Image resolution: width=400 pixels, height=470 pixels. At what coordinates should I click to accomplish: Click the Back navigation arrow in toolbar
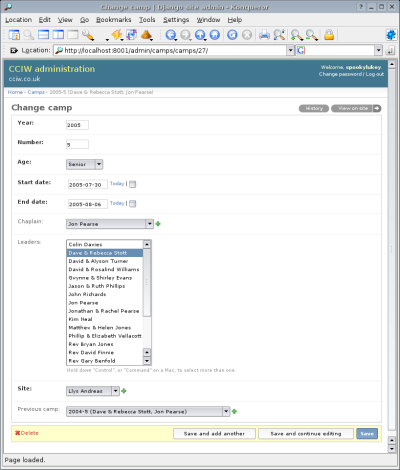pos(170,35)
